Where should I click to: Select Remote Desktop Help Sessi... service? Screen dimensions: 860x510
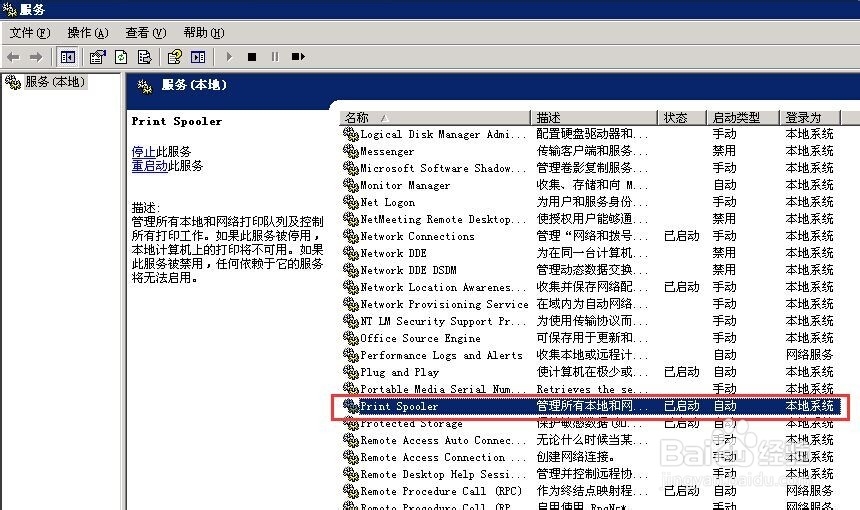(x=443, y=474)
